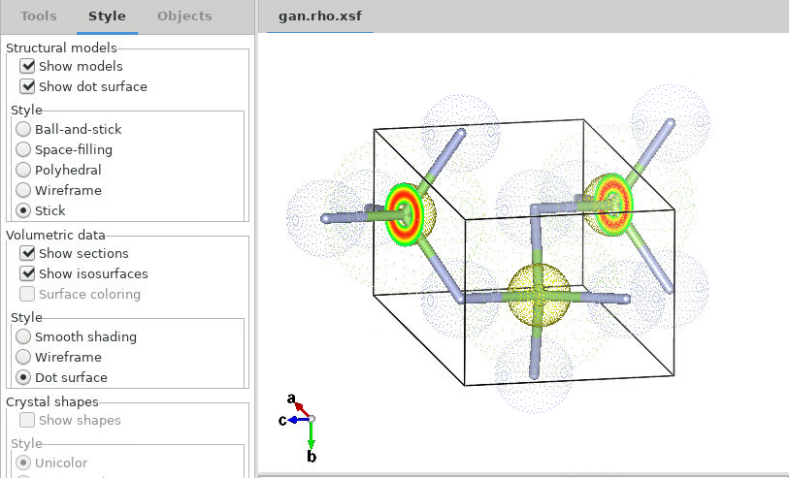
Task: Select the Style tab
Action: click(x=107, y=16)
